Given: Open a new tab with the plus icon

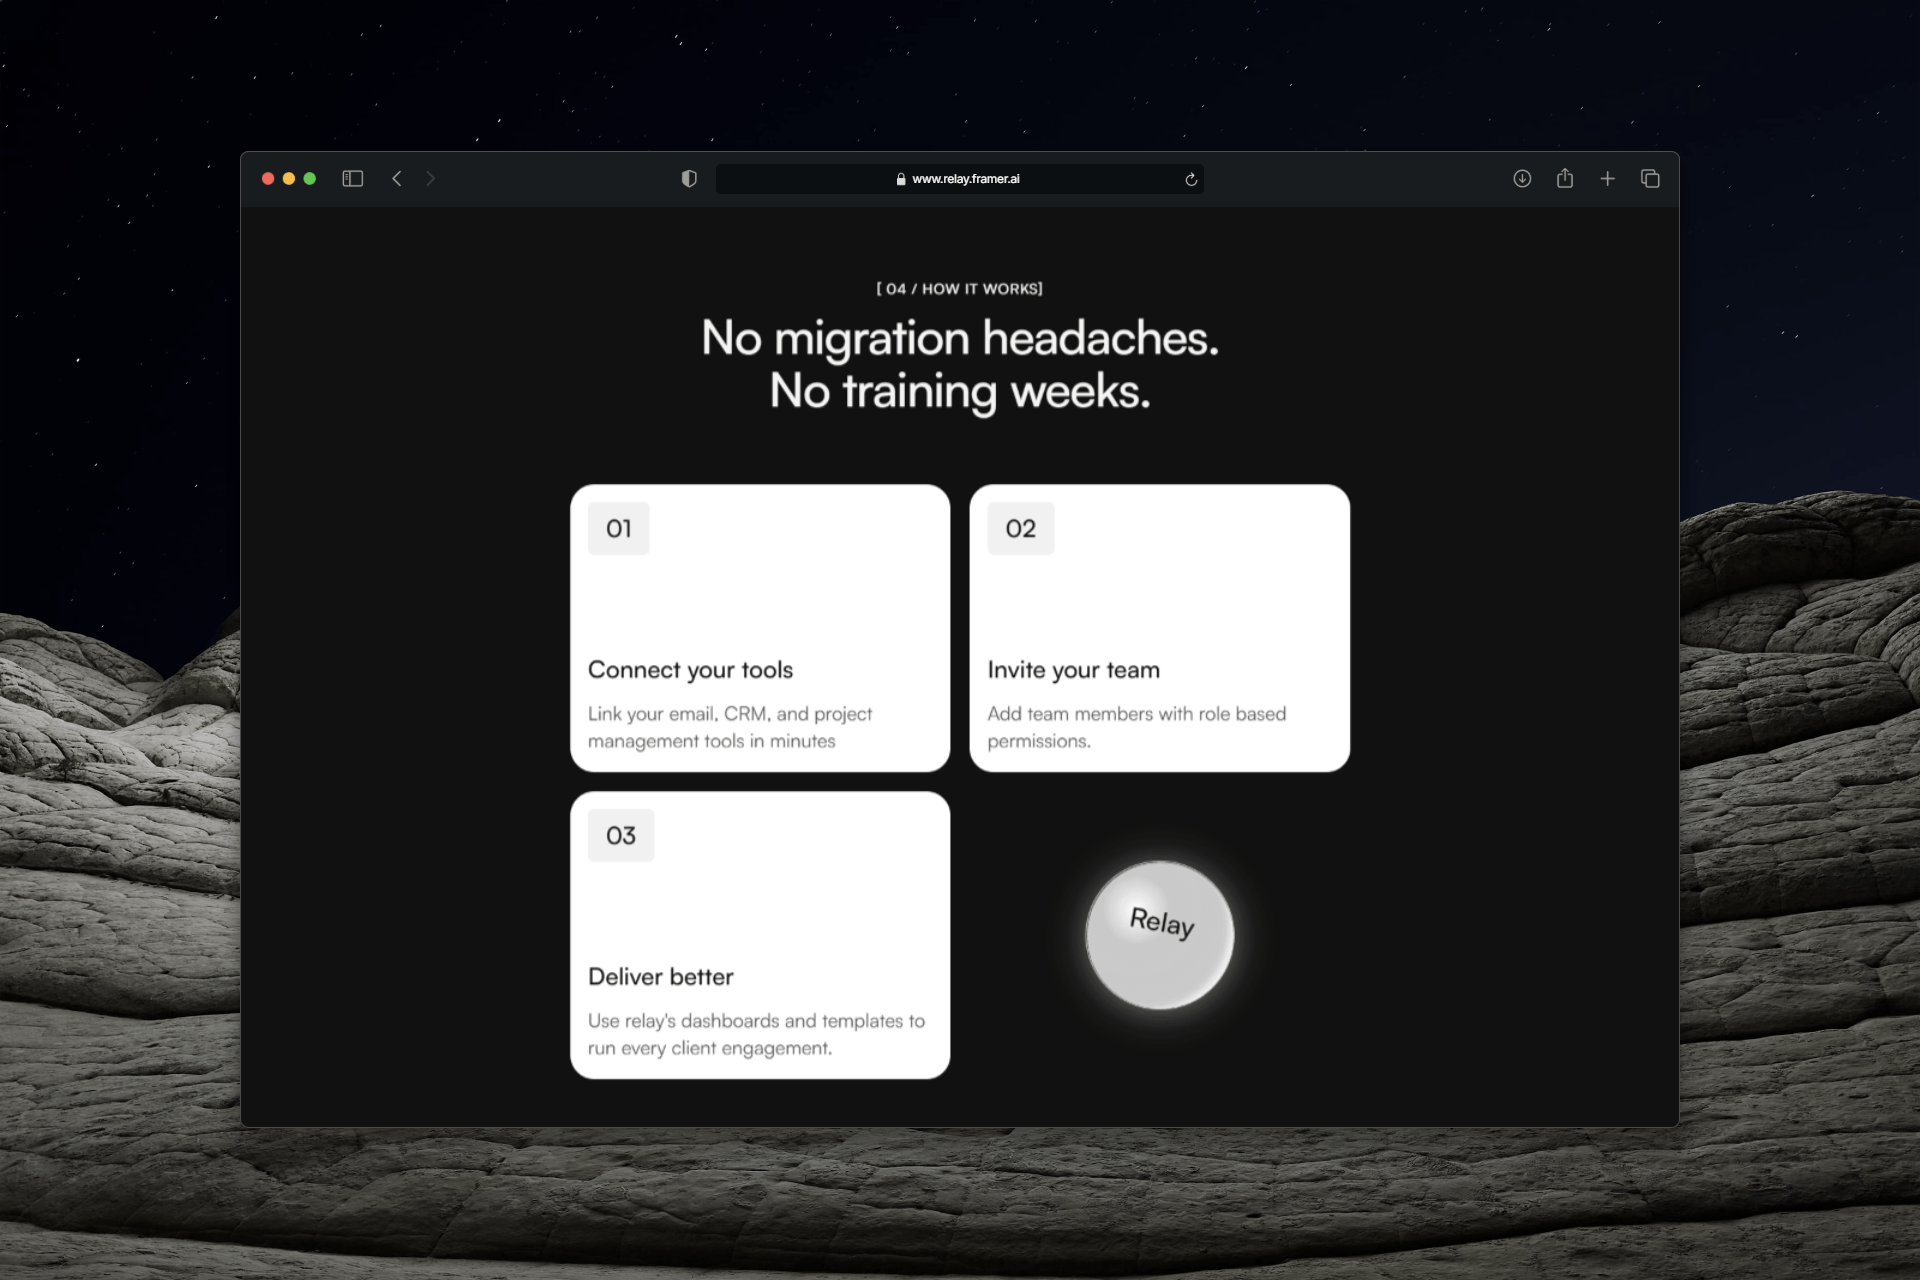Looking at the screenshot, I should click(x=1607, y=179).
